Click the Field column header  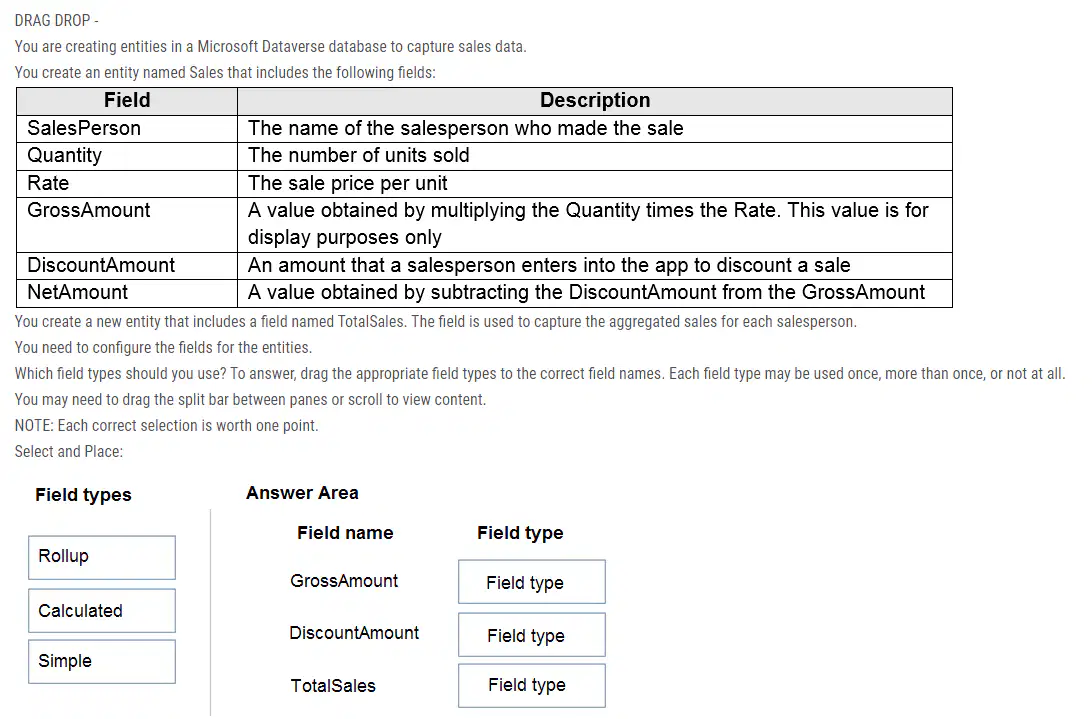[127, 101]
